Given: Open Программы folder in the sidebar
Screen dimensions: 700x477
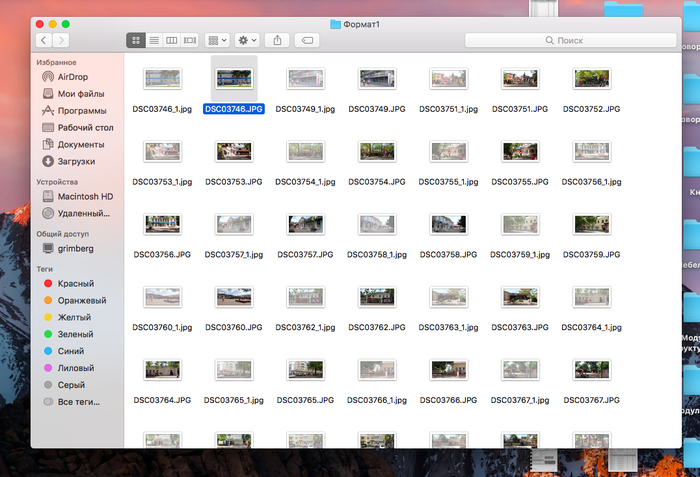Looking at the screenshot, I should click(82, 111).
